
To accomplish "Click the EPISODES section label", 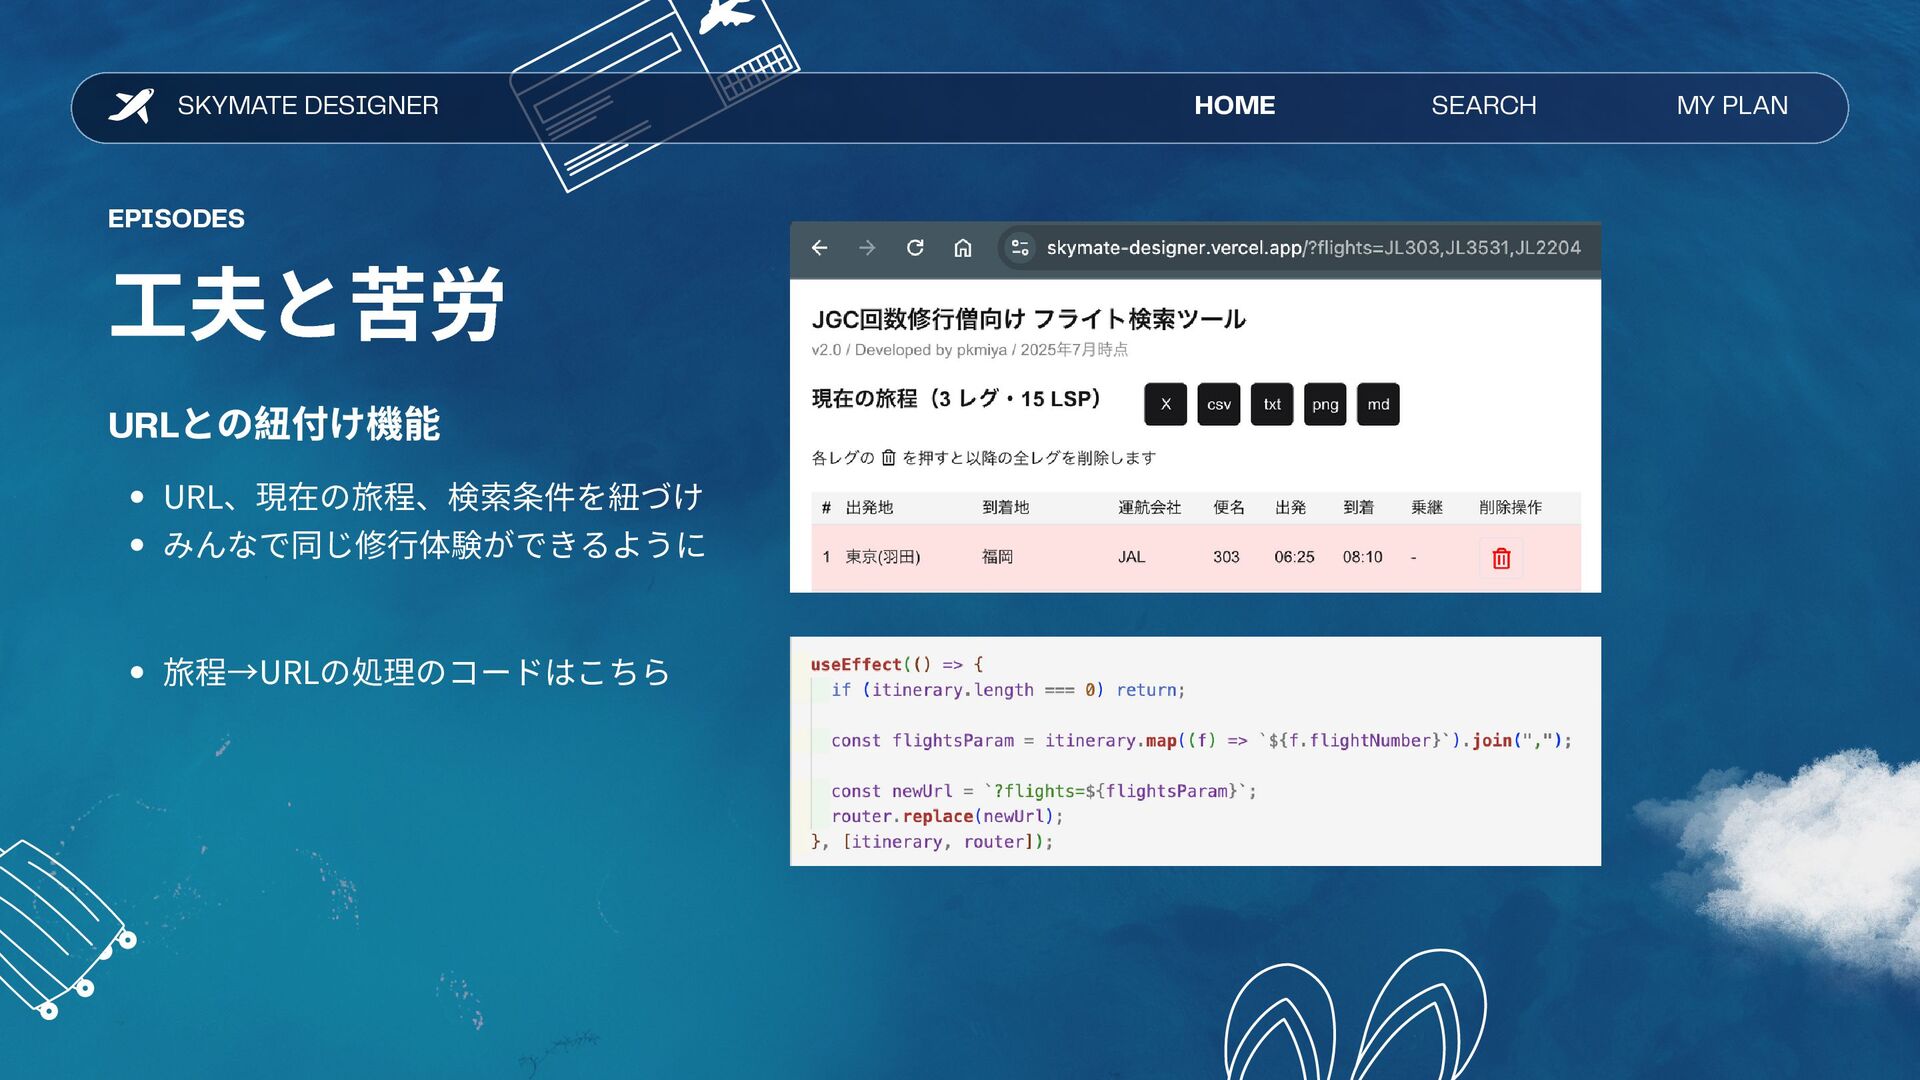I will tap(176, 218).
